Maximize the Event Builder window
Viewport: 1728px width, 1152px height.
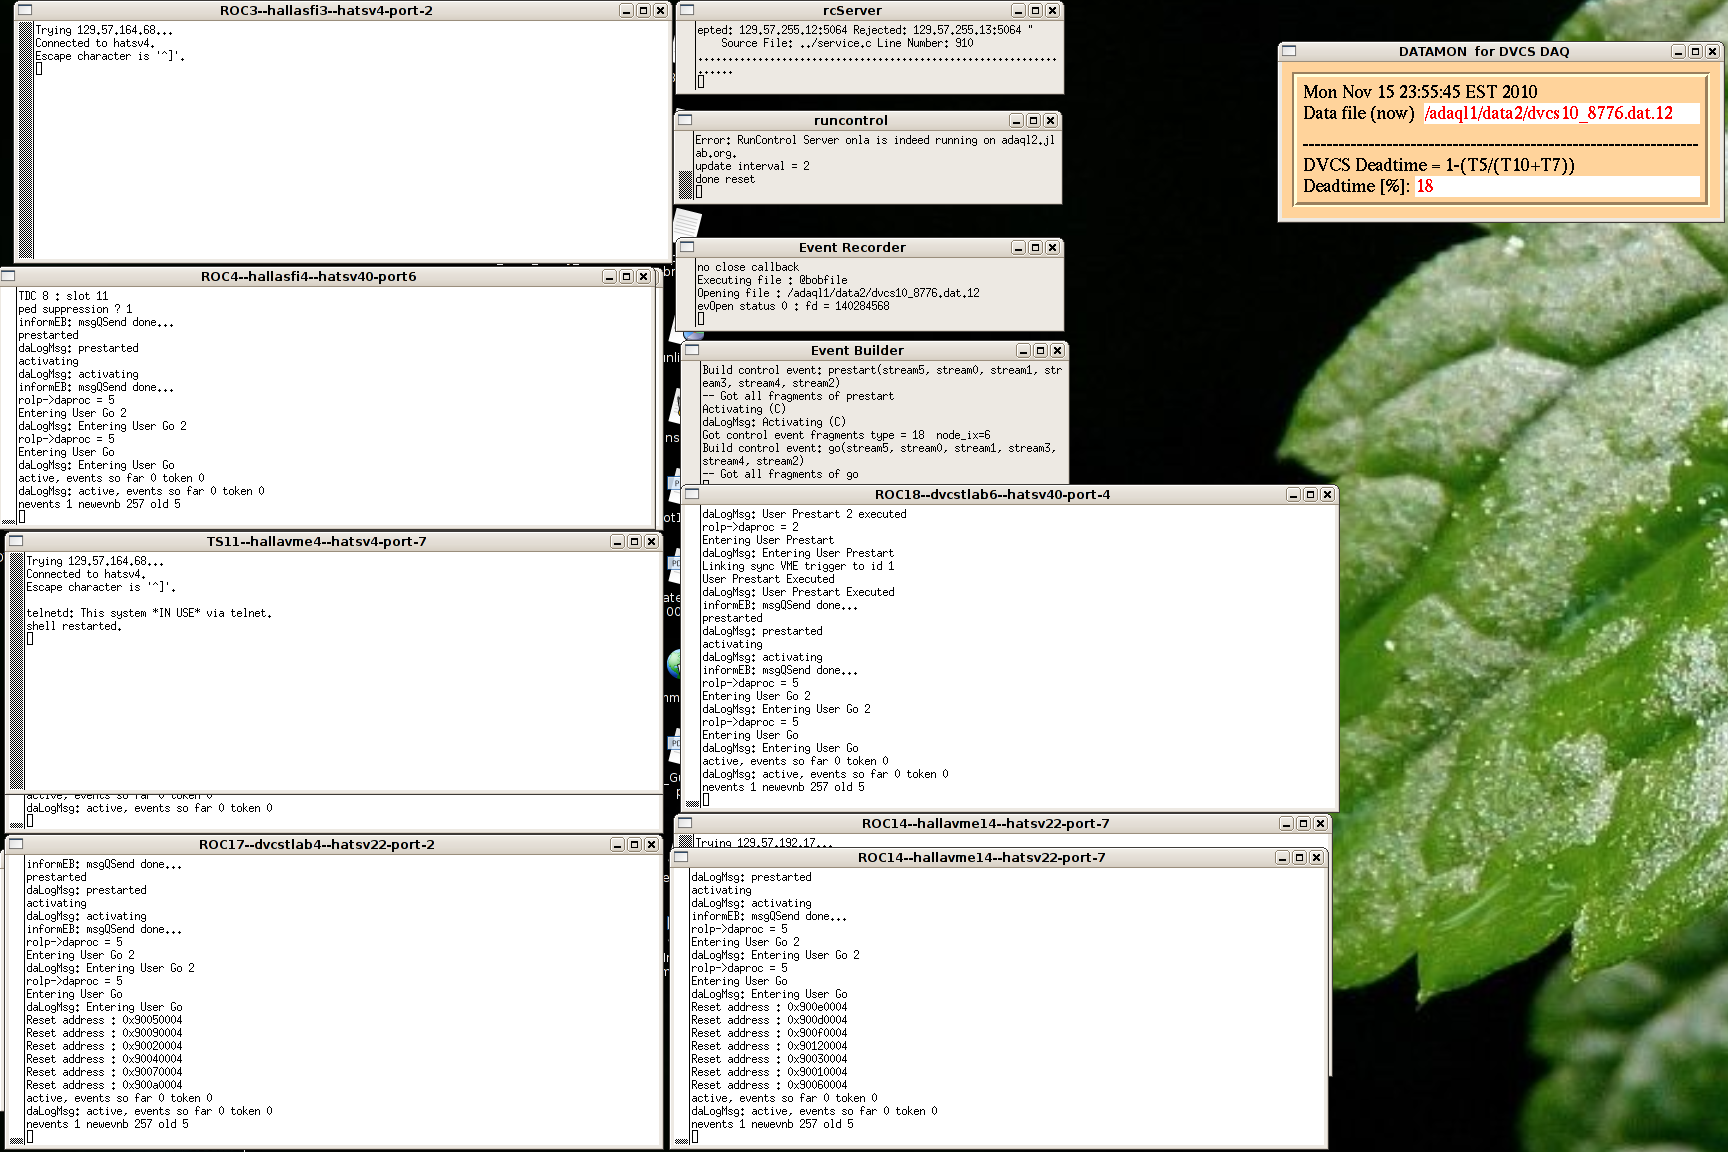(x=1040, y=350)
